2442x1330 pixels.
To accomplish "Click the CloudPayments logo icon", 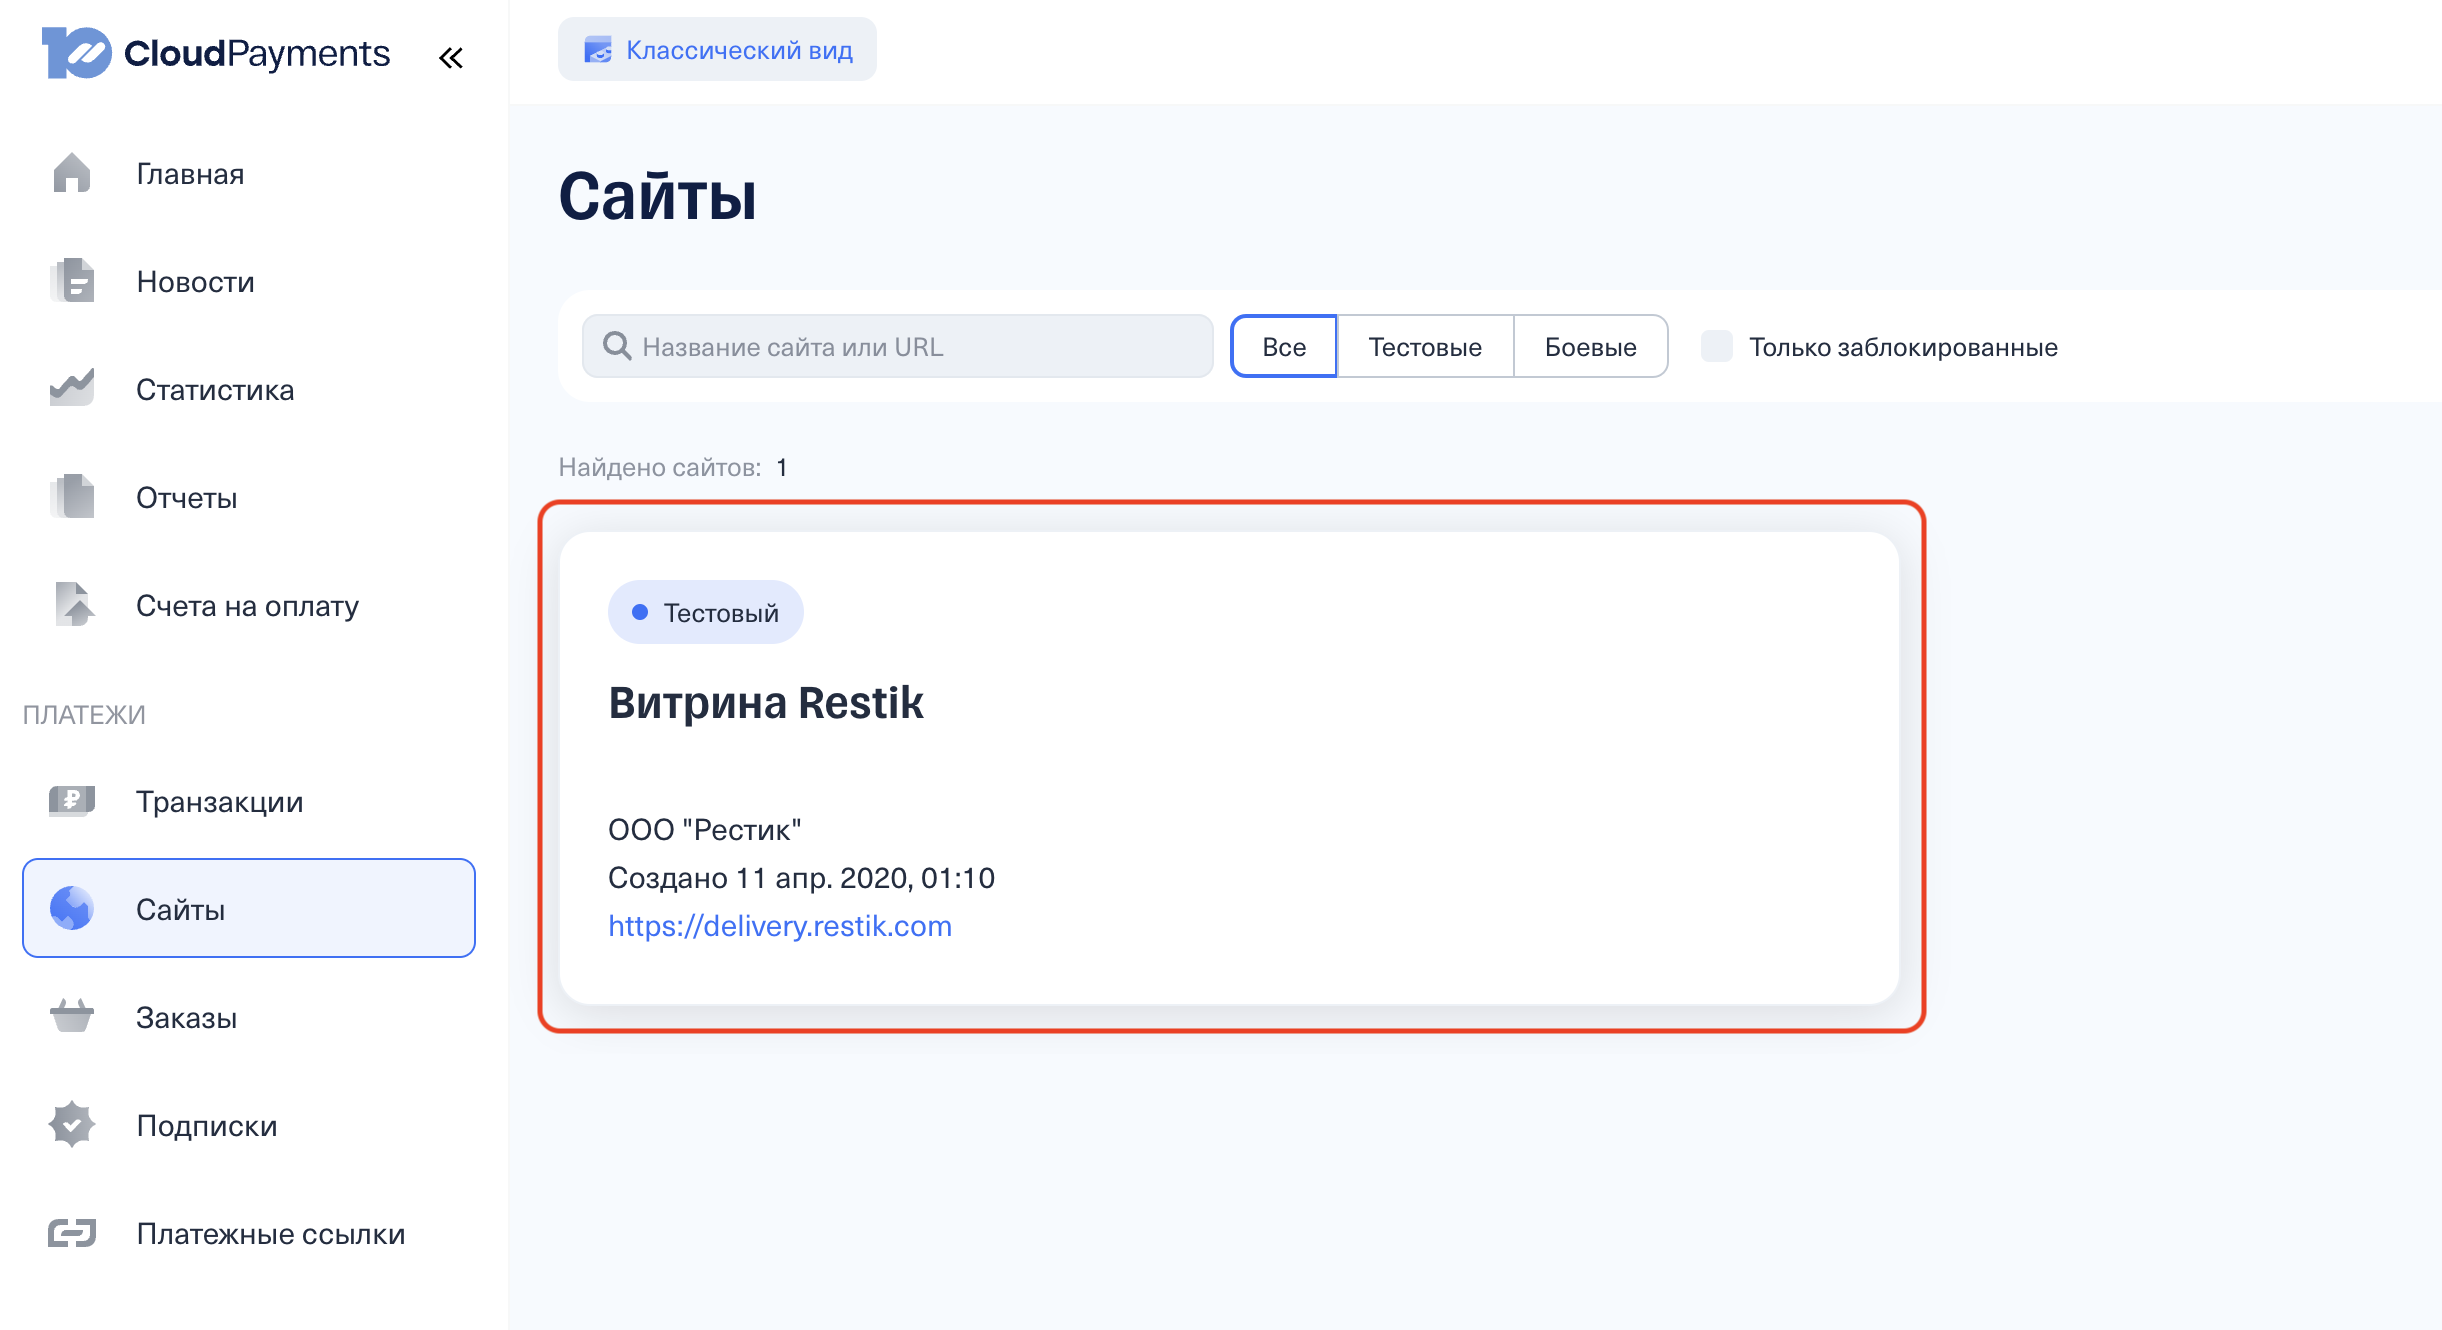I will [76, 53].
